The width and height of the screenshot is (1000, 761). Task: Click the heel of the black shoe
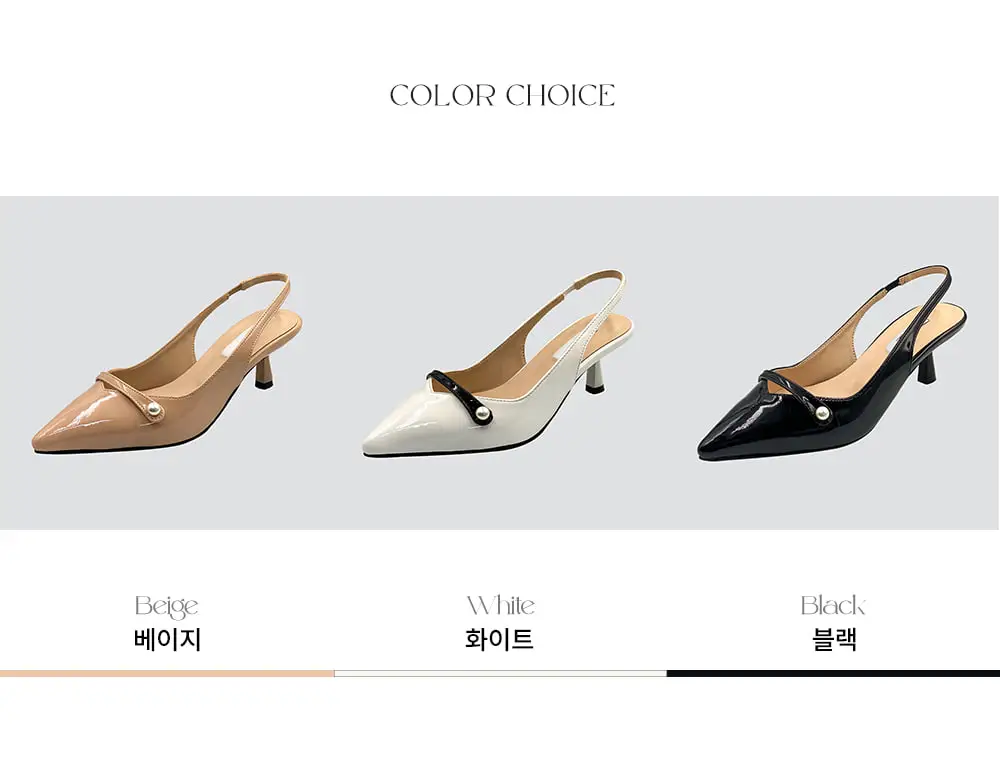click(928, 370)
